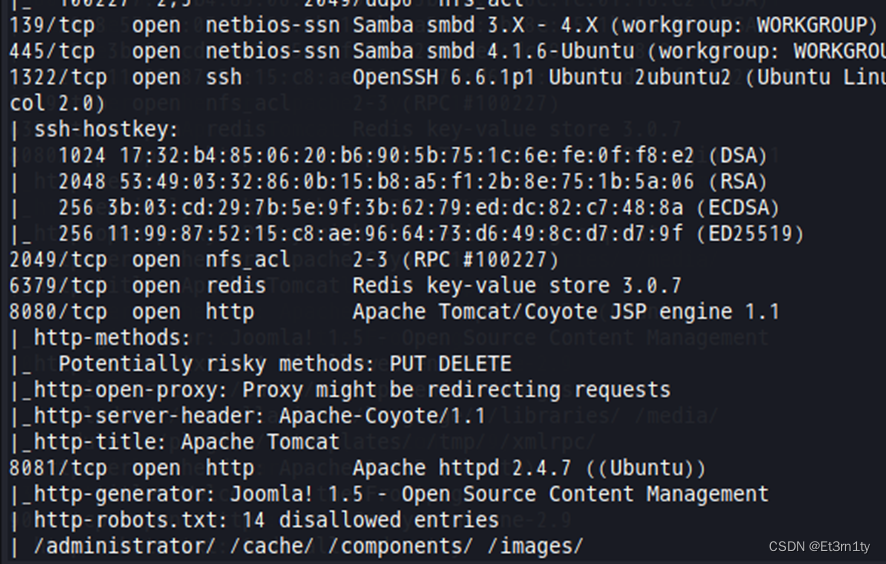This screenshot has height=564, width=886.
Task: Click the Redis key-value store 3.0.7 text
Action: coord(517,285)
